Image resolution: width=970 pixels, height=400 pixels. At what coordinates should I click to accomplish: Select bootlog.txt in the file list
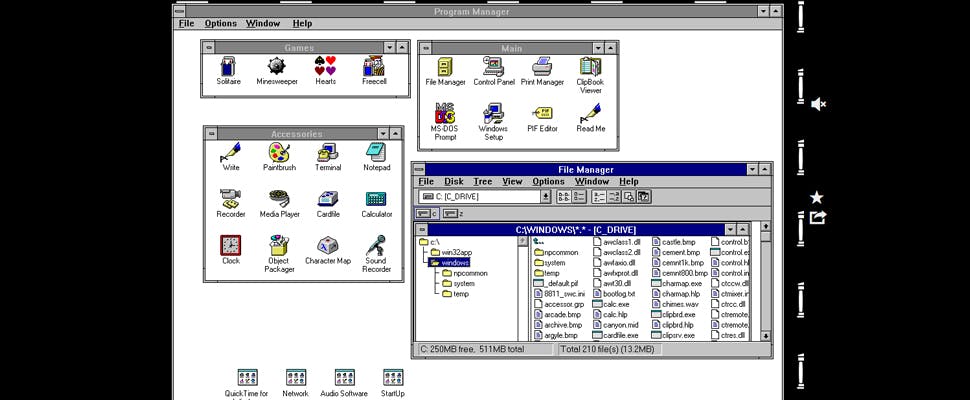[x=614, y=294]
